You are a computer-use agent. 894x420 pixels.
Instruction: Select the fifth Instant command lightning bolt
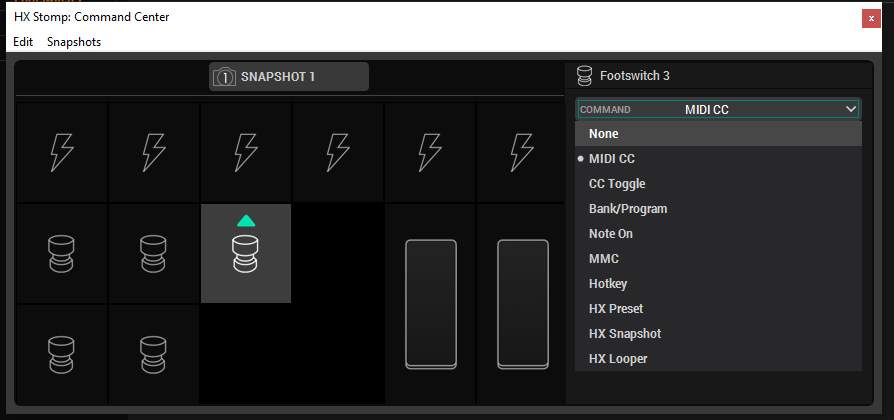point(430,152)
